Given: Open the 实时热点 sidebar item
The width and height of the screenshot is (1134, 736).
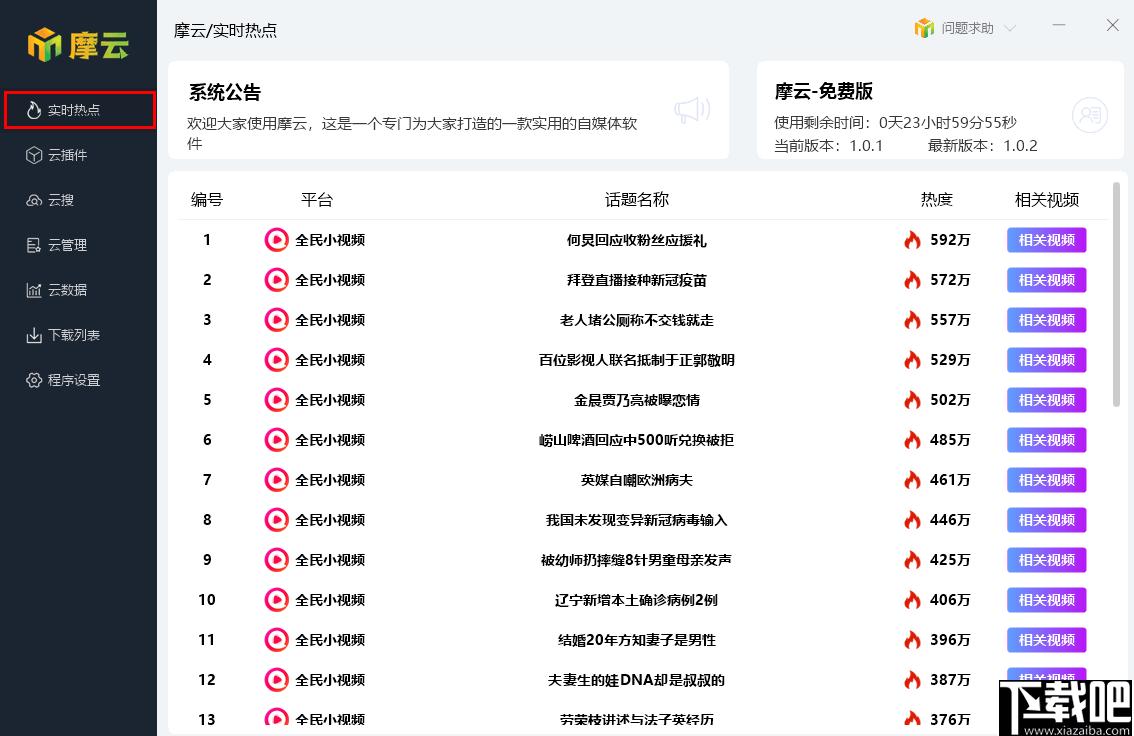Looking at the screenshot, I should click(x=80, y=110).
